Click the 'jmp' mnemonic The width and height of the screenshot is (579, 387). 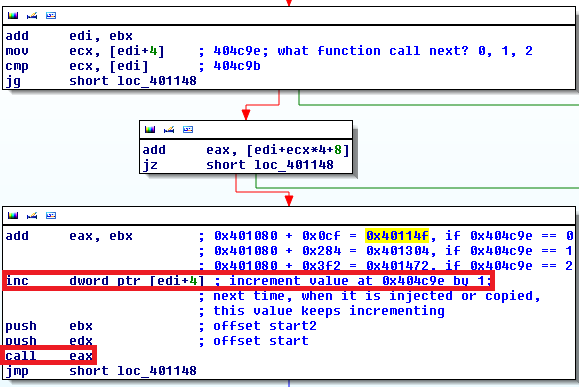tap(17, 371)
